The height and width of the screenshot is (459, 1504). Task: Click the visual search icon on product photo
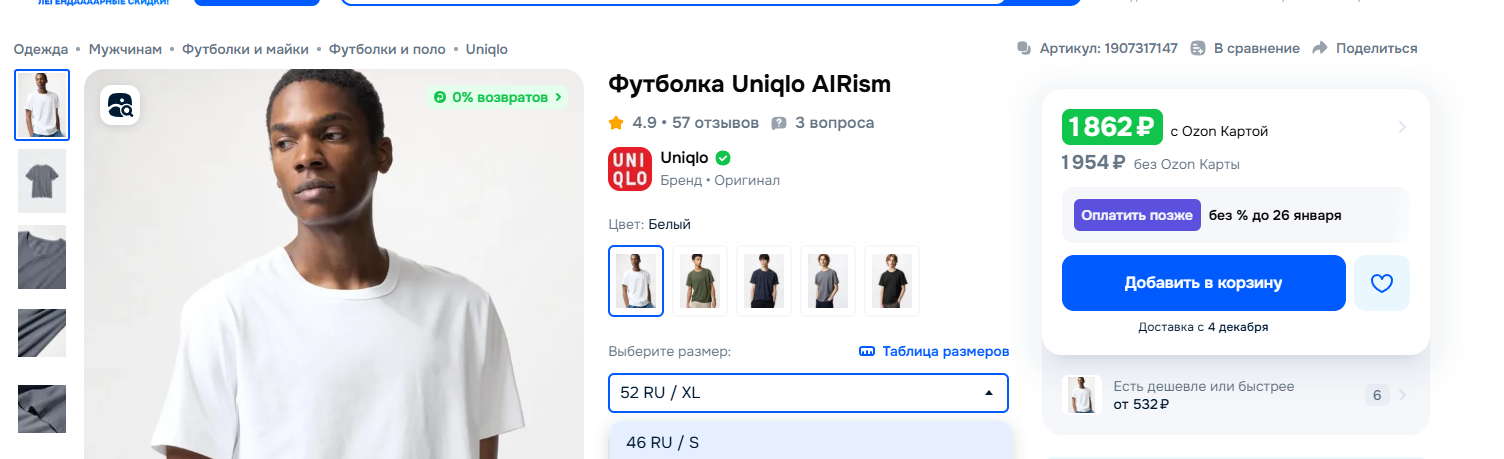[x=120, y=105]
